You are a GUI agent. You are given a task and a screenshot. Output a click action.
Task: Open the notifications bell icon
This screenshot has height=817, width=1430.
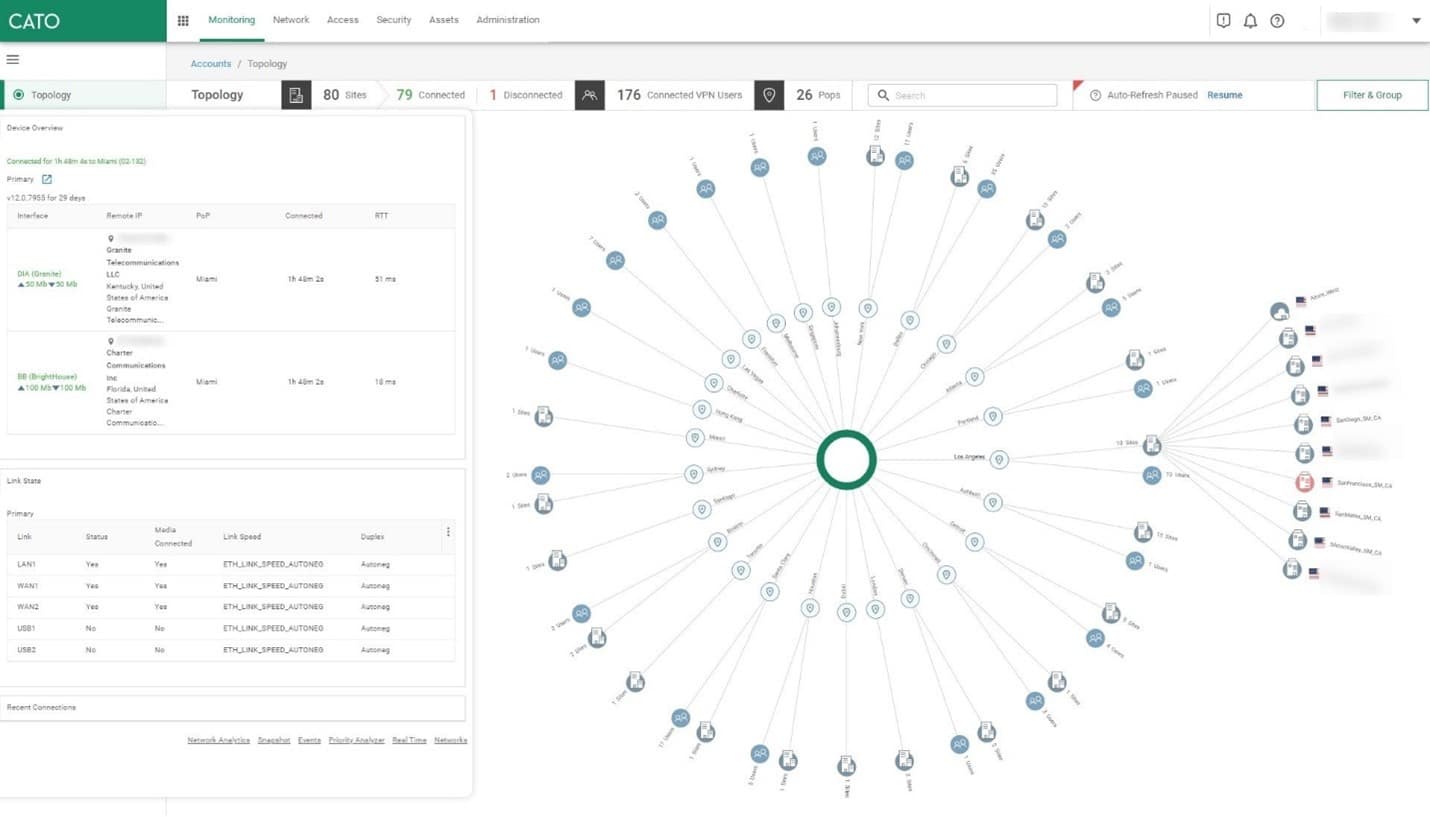1250,20
